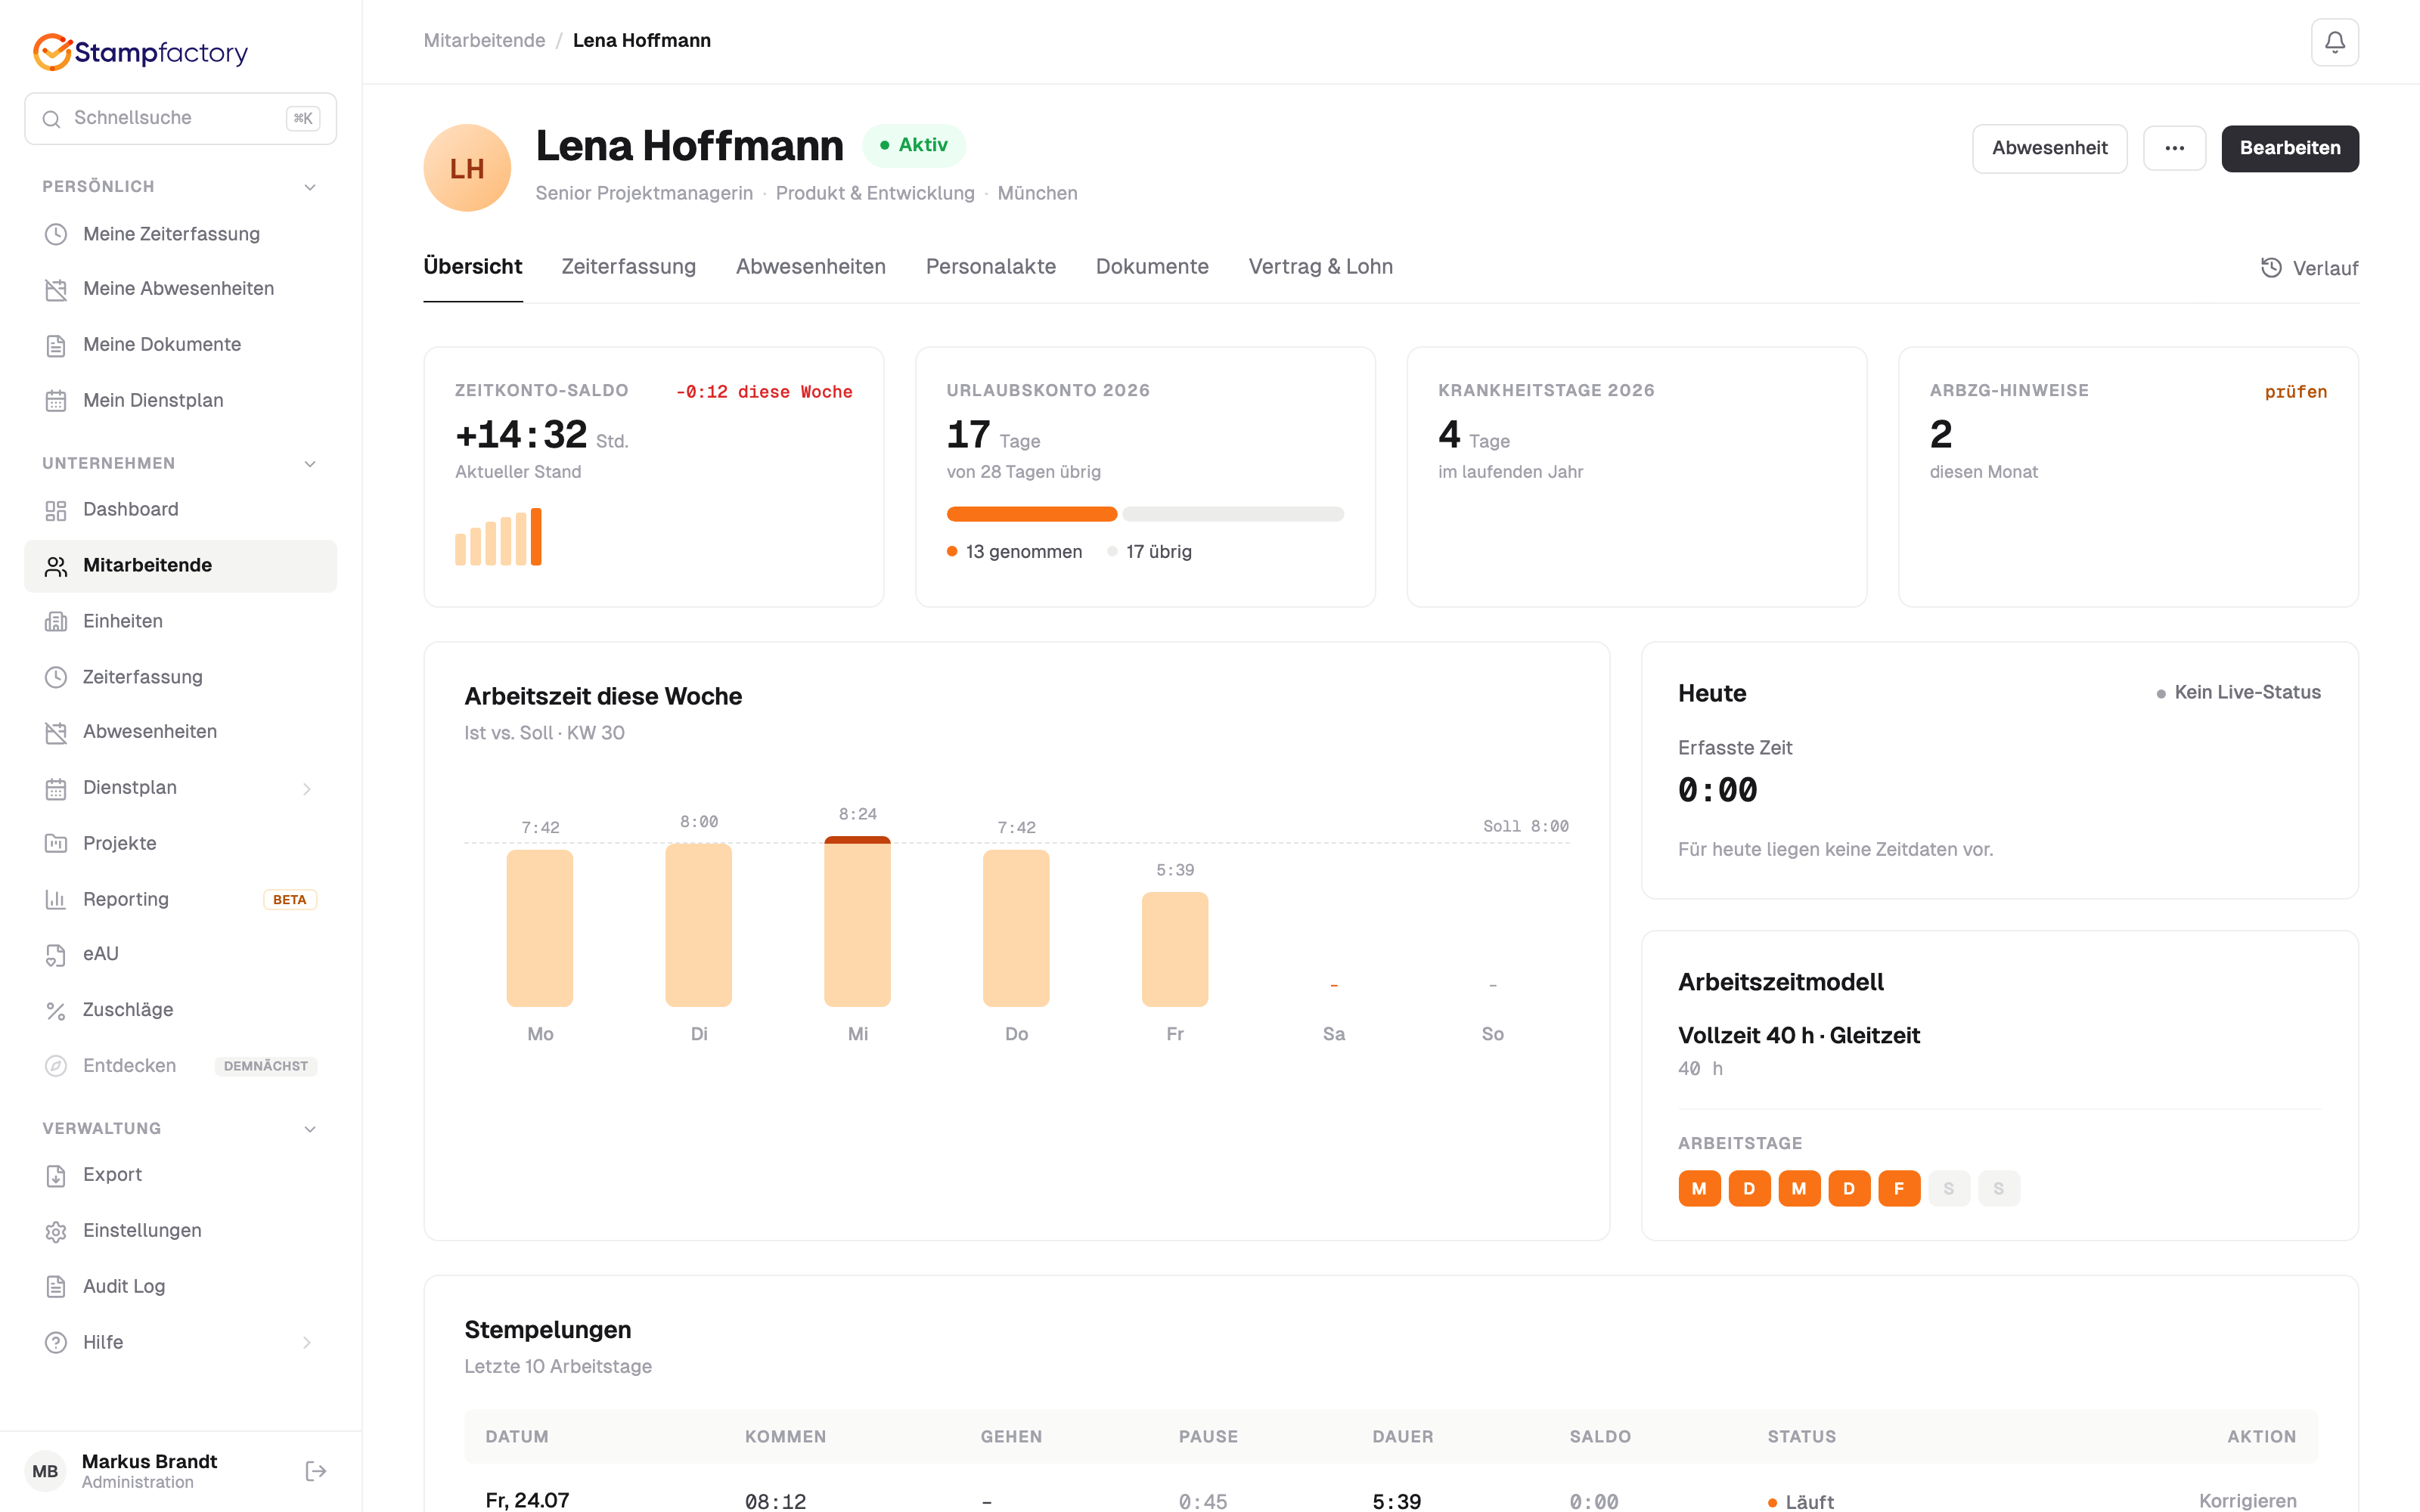This screenshot has width=2420, height=1512.
Task: Toggle the Friday (F) workday chip
Action: pyautogui.click(x=1899, y=1188)
